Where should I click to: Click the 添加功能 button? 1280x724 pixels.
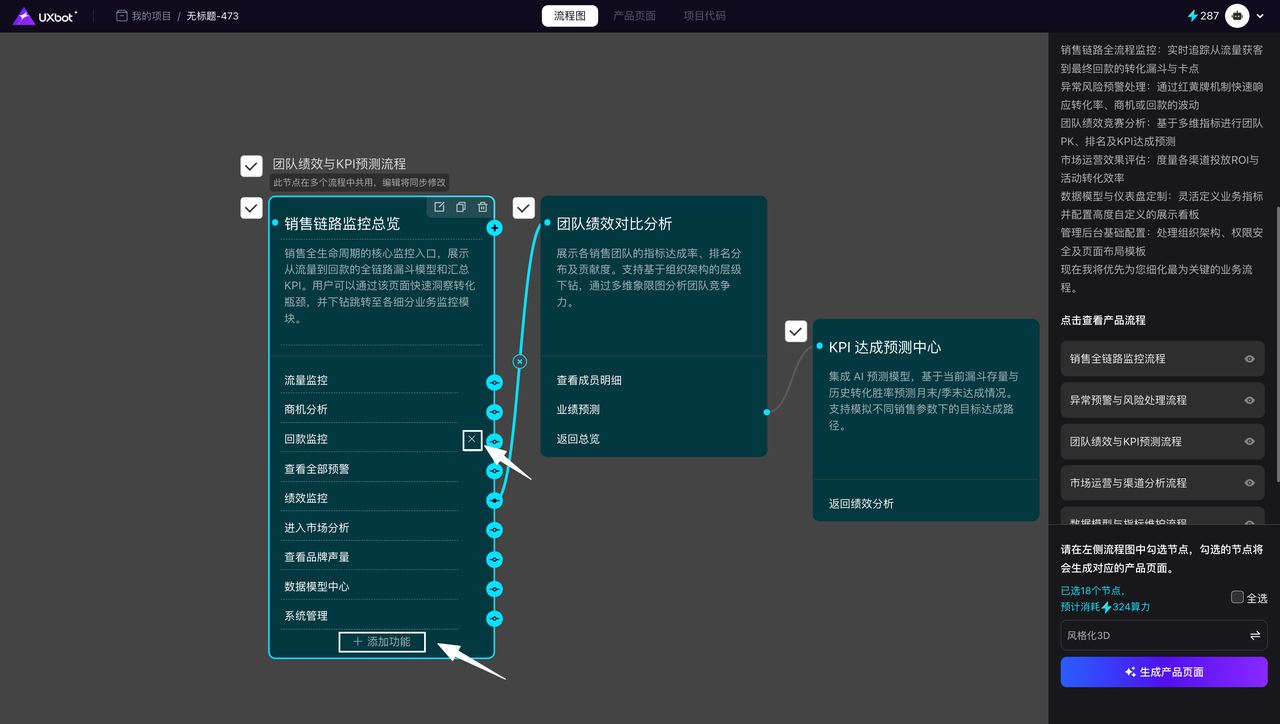(x=382, y=642)
